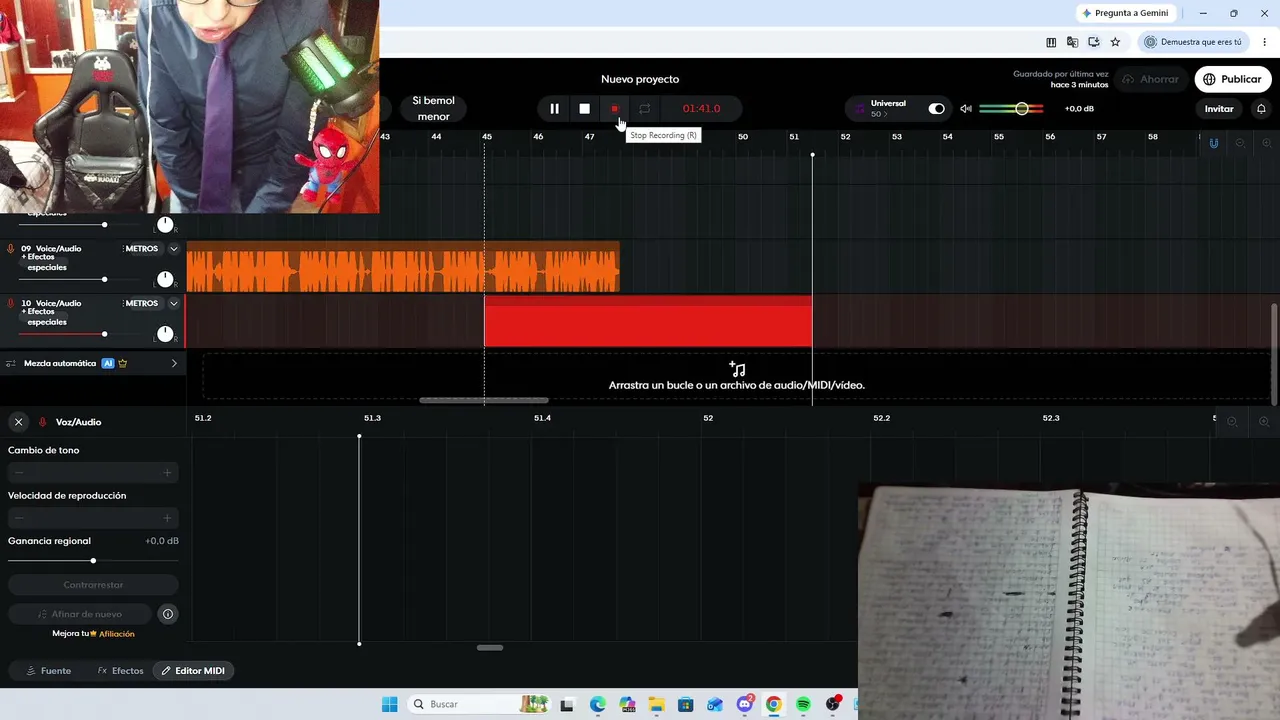Screen dimensions: 1280x720
Task: Click the AI badge next to Mezcla automática
Action: coord(108,364)
